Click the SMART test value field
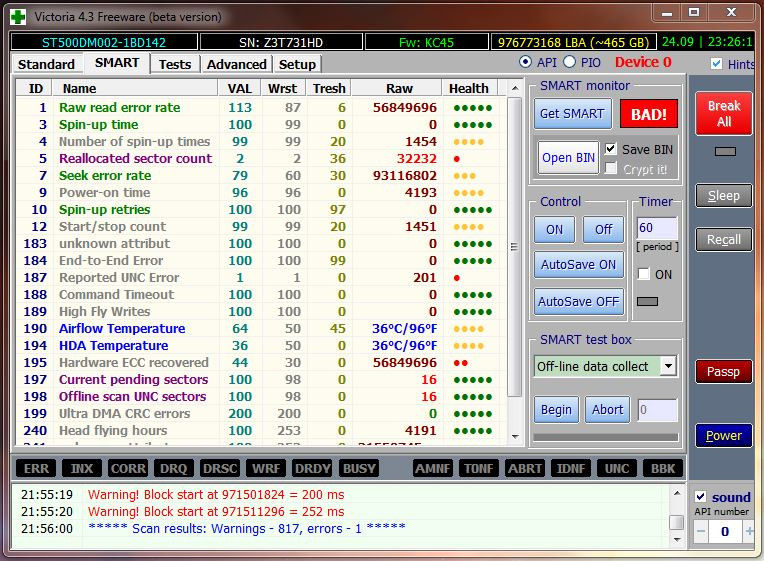The height and width of the screenshot is (561, 764). click(x=658, y=410)
